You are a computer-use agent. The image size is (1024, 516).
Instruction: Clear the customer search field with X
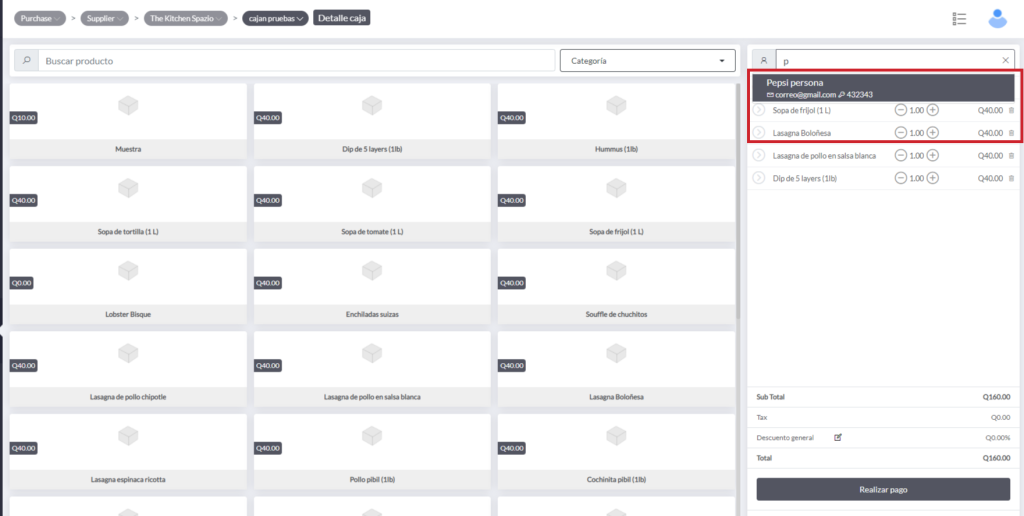[1006, 61]
